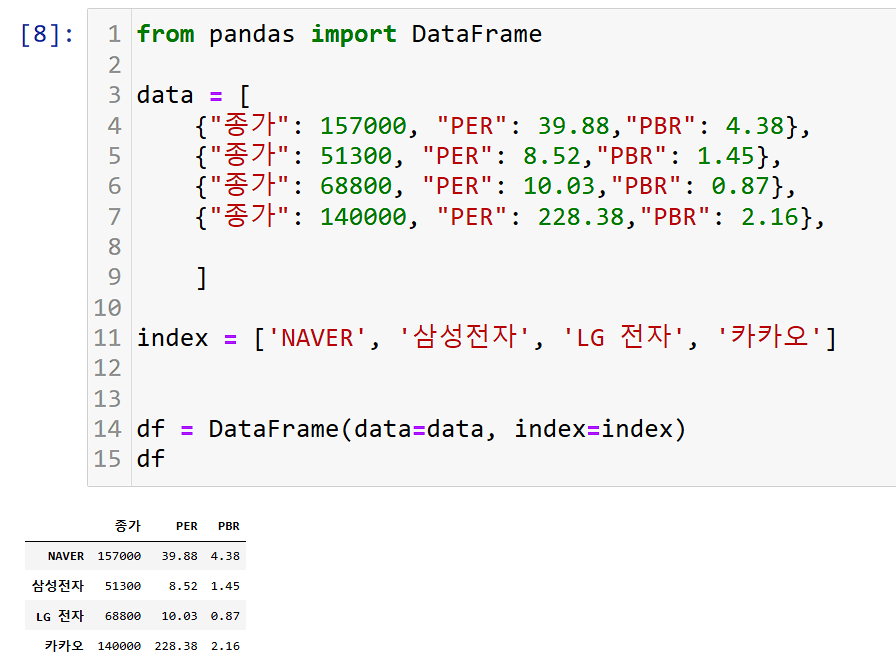This screenshot has height=668, width=896.
Task: Click output cell 4.38 in NAVER row
Action: coord(225,556)
